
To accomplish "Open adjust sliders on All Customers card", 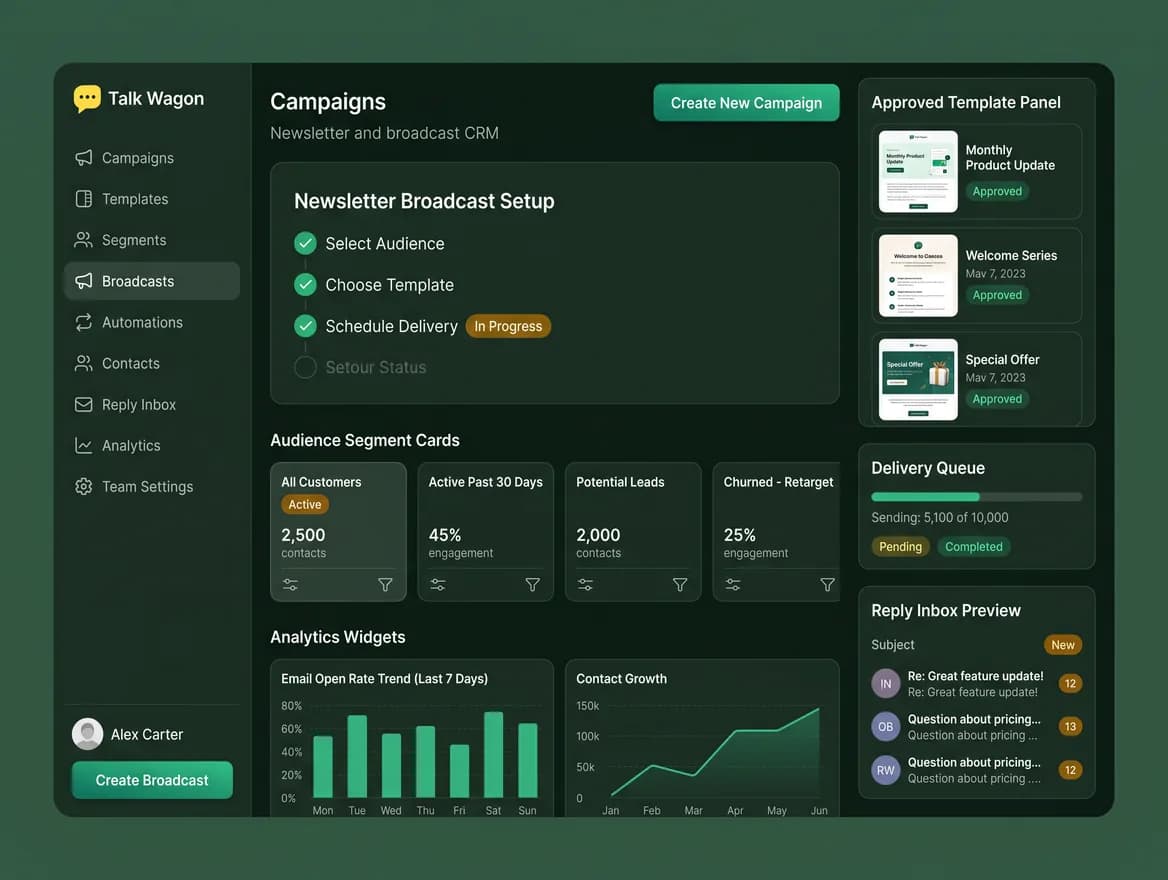I will pos(291,585).
